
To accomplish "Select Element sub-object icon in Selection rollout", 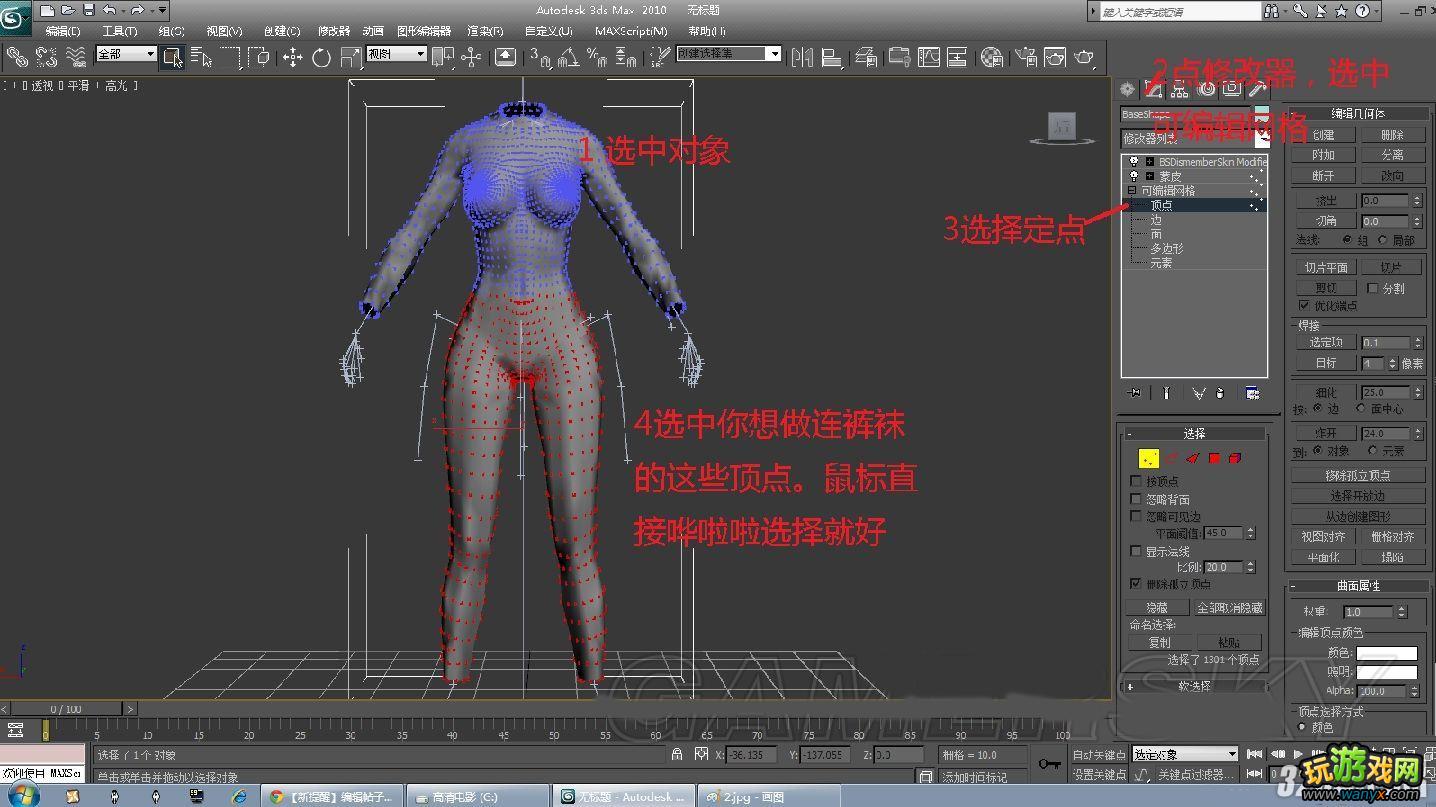I will coord(1235,458).
